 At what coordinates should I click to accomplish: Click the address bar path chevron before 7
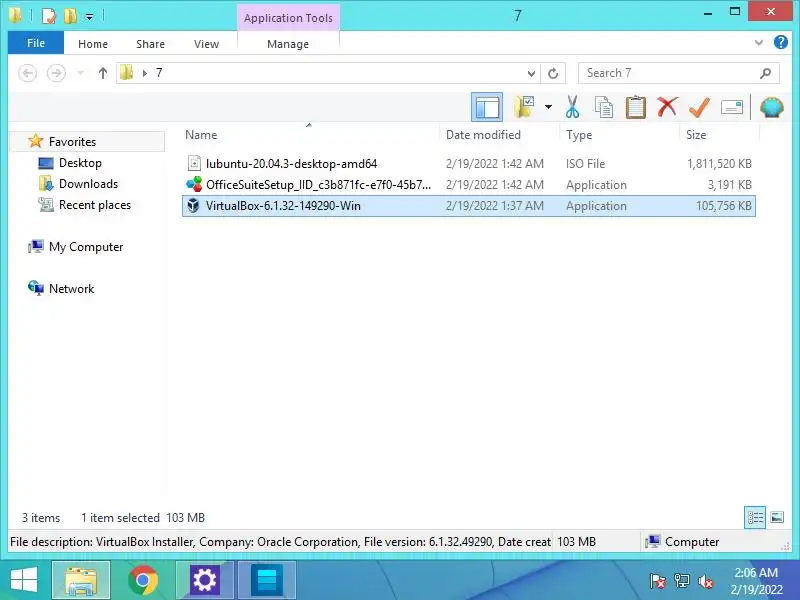pyautogui.click(x=145, y=73)
